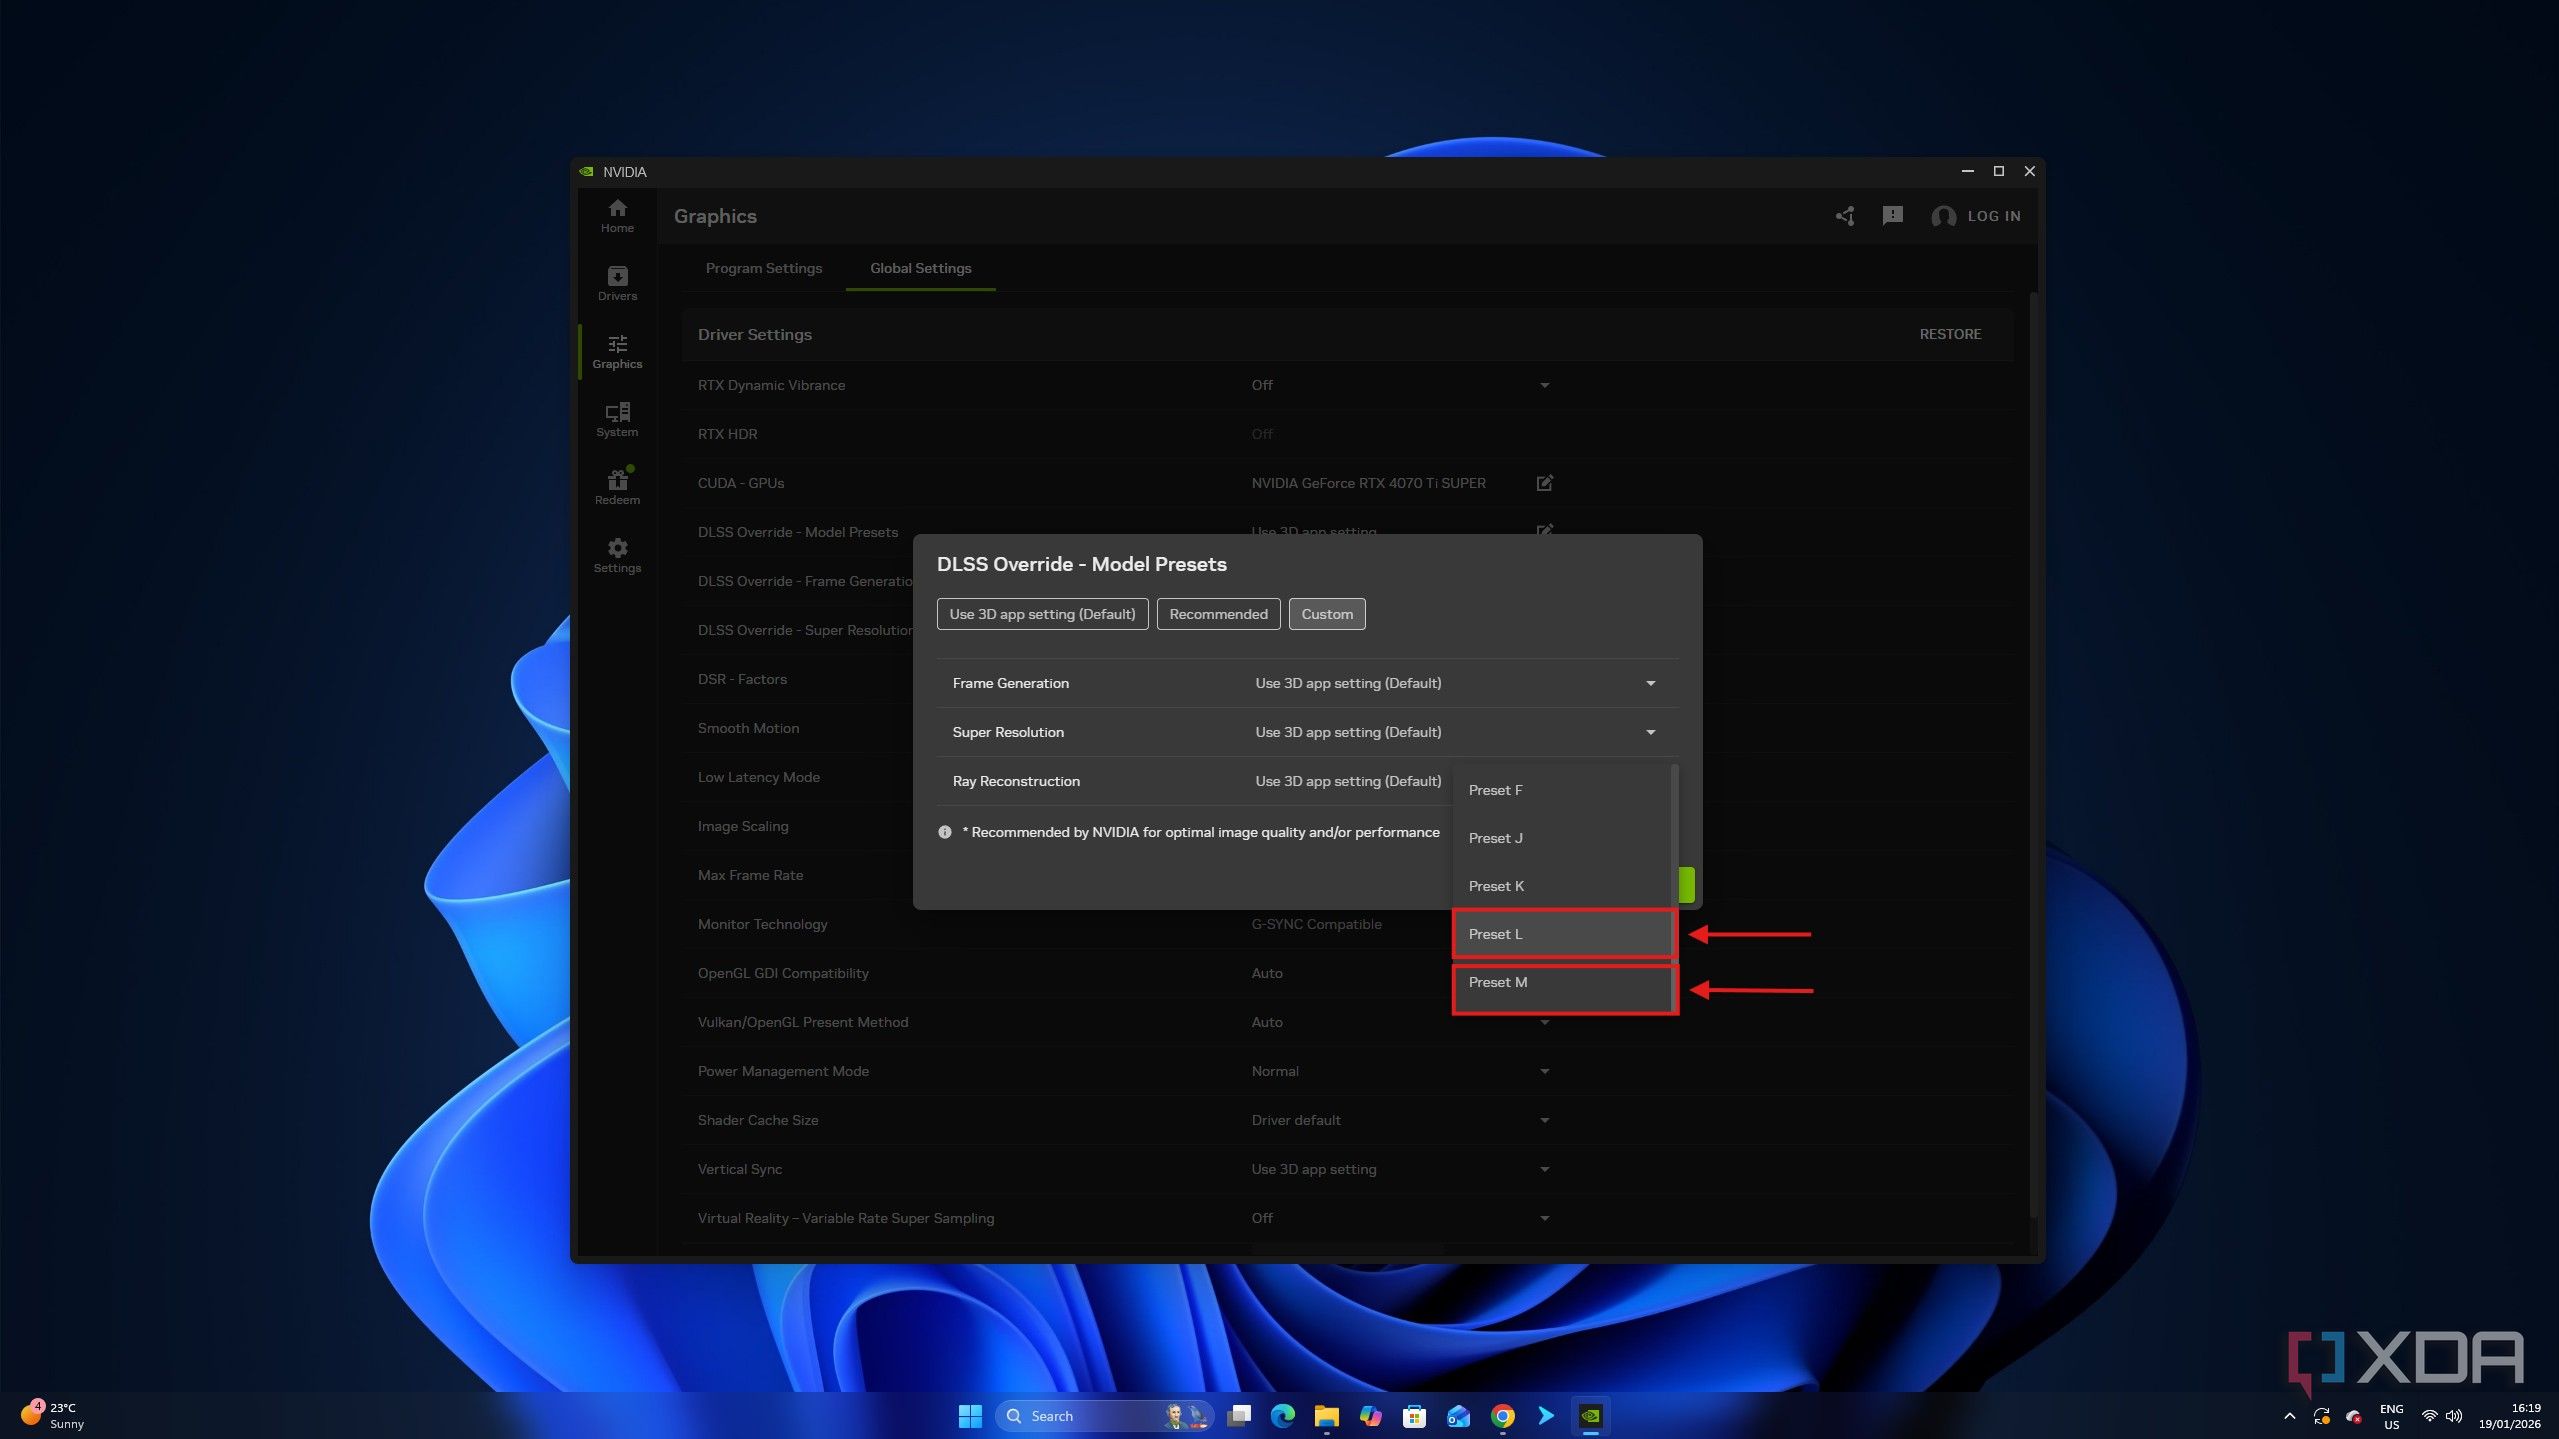Open File Explorer from the taskbar
The image size is (2559, 1439).
(x=1326, y=1416)
